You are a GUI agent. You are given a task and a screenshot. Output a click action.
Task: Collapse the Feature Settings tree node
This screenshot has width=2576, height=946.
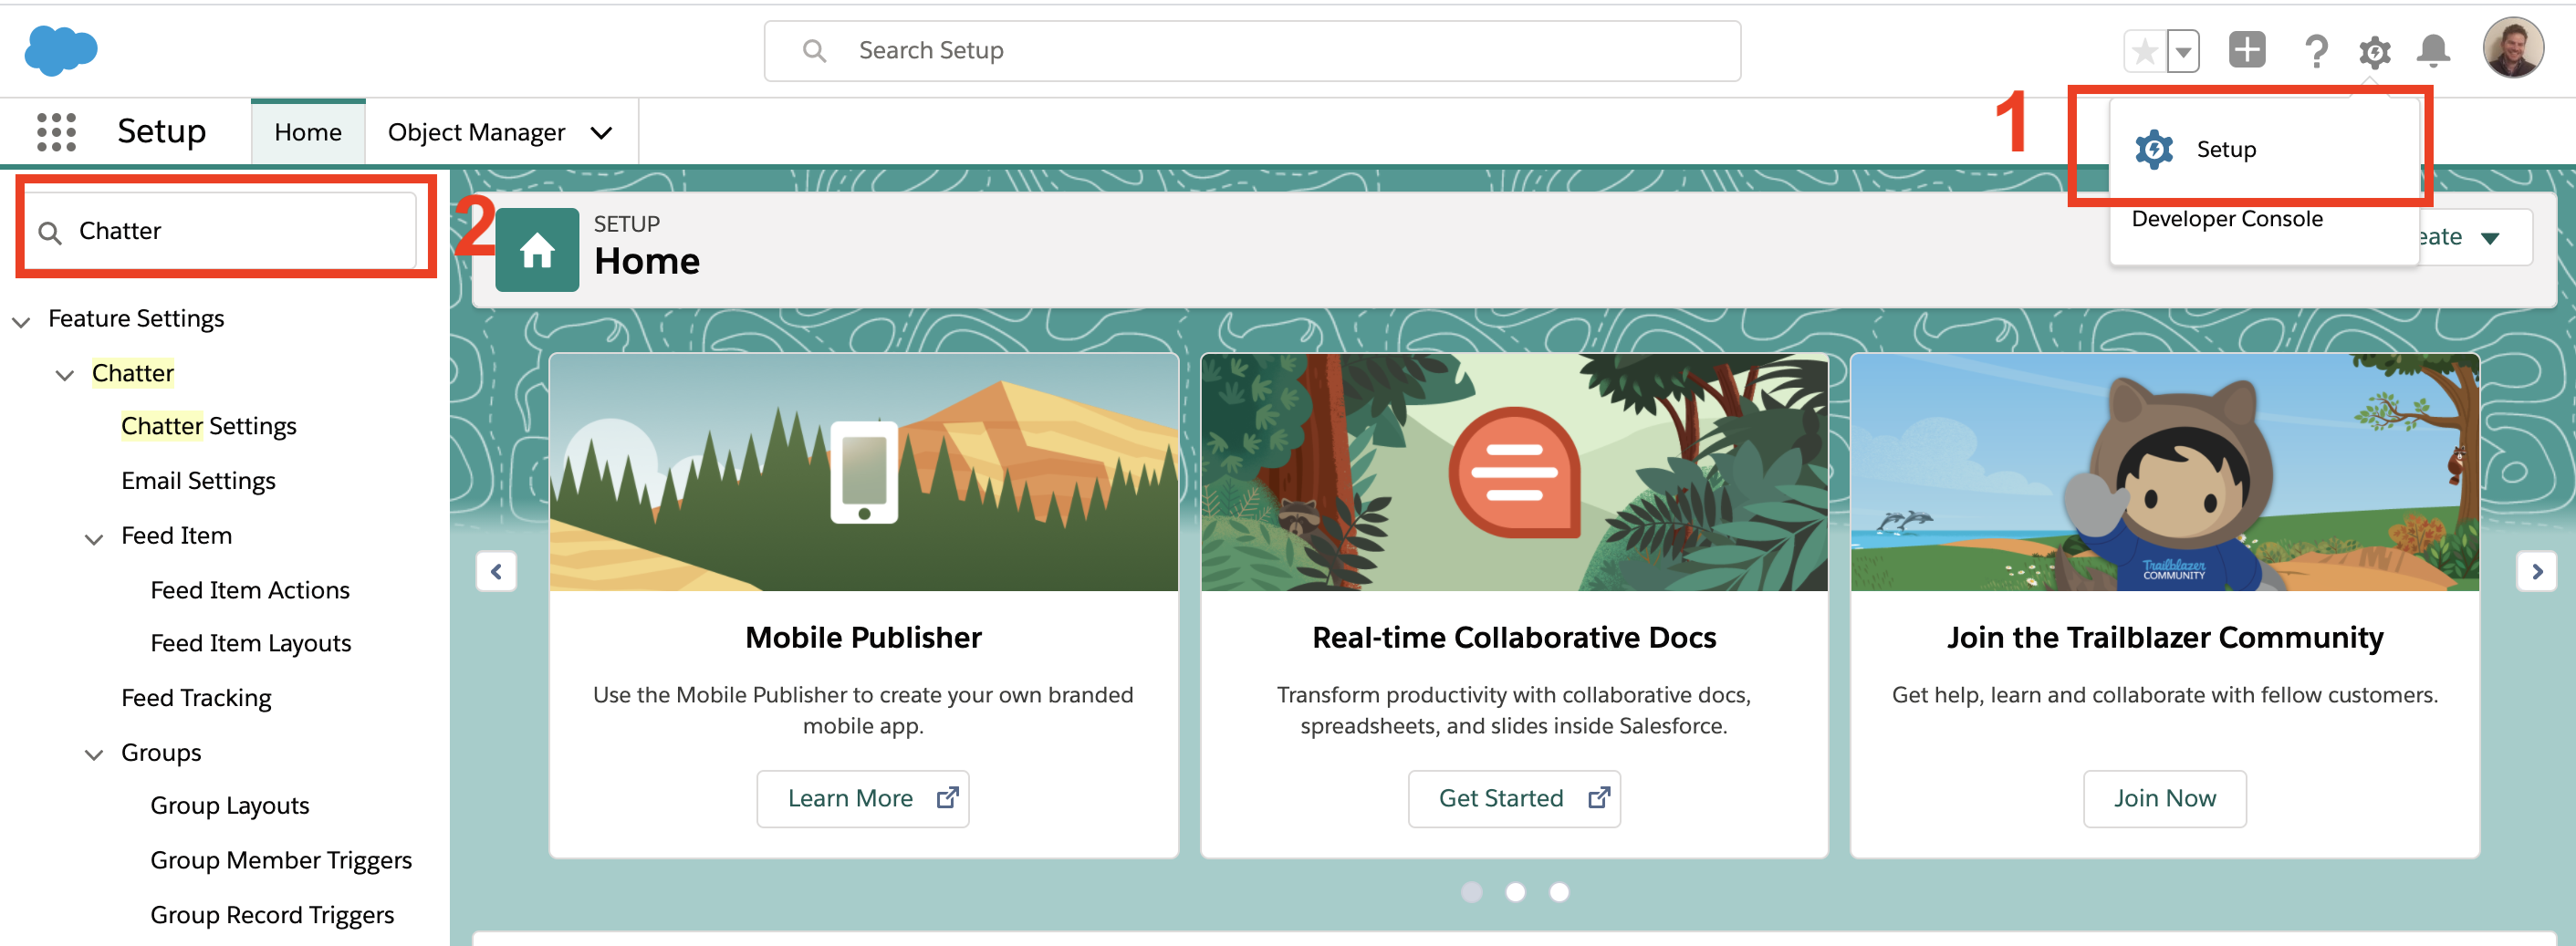click(21, 320)
